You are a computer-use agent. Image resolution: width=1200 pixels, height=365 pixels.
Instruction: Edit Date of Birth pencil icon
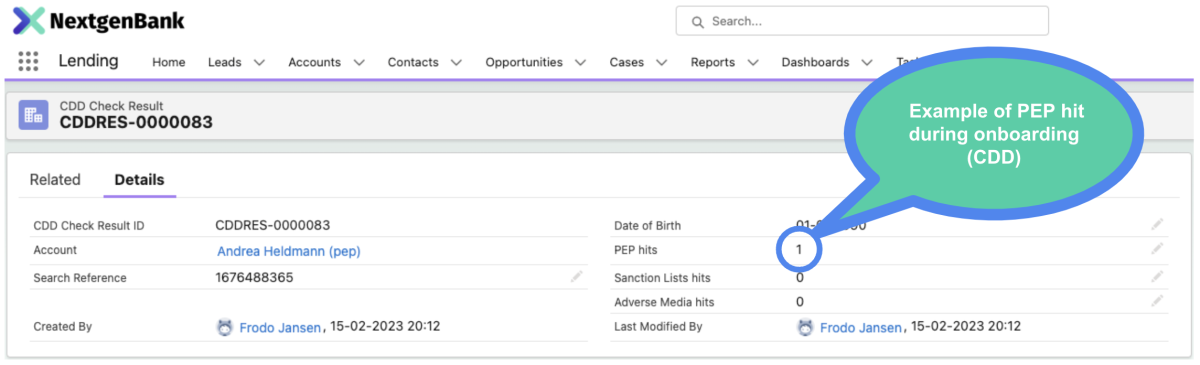click(x=1157, y=224)
